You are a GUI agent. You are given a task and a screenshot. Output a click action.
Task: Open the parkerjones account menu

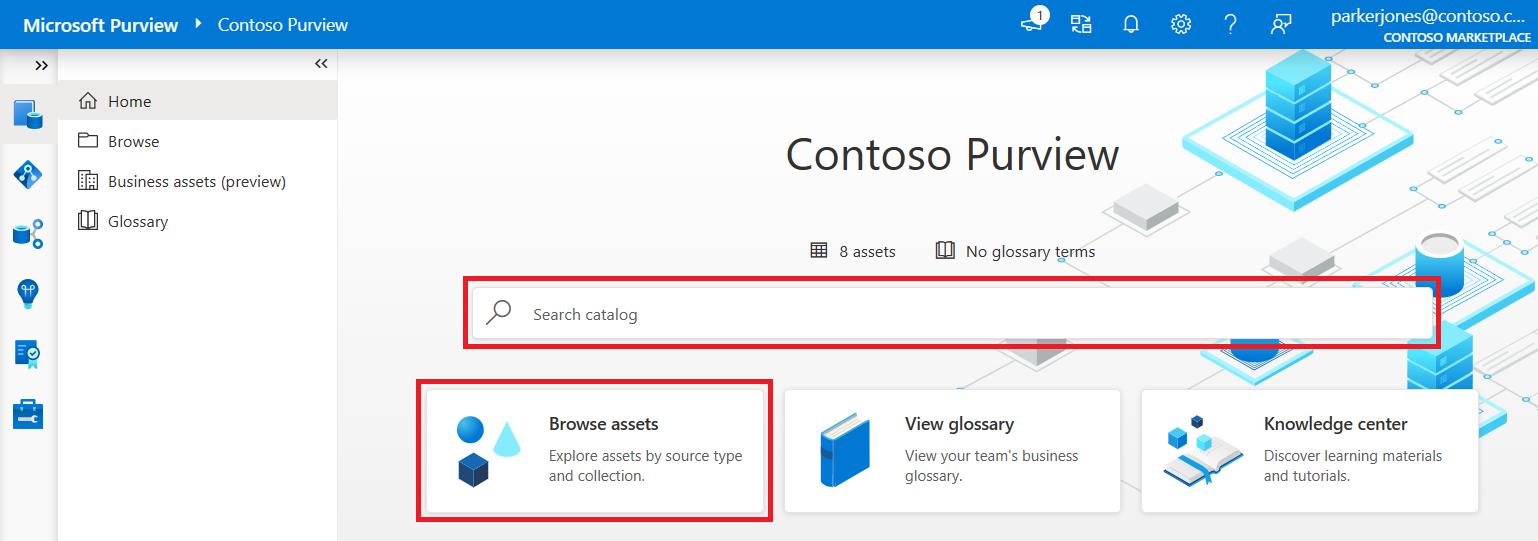coord(1430,24)
